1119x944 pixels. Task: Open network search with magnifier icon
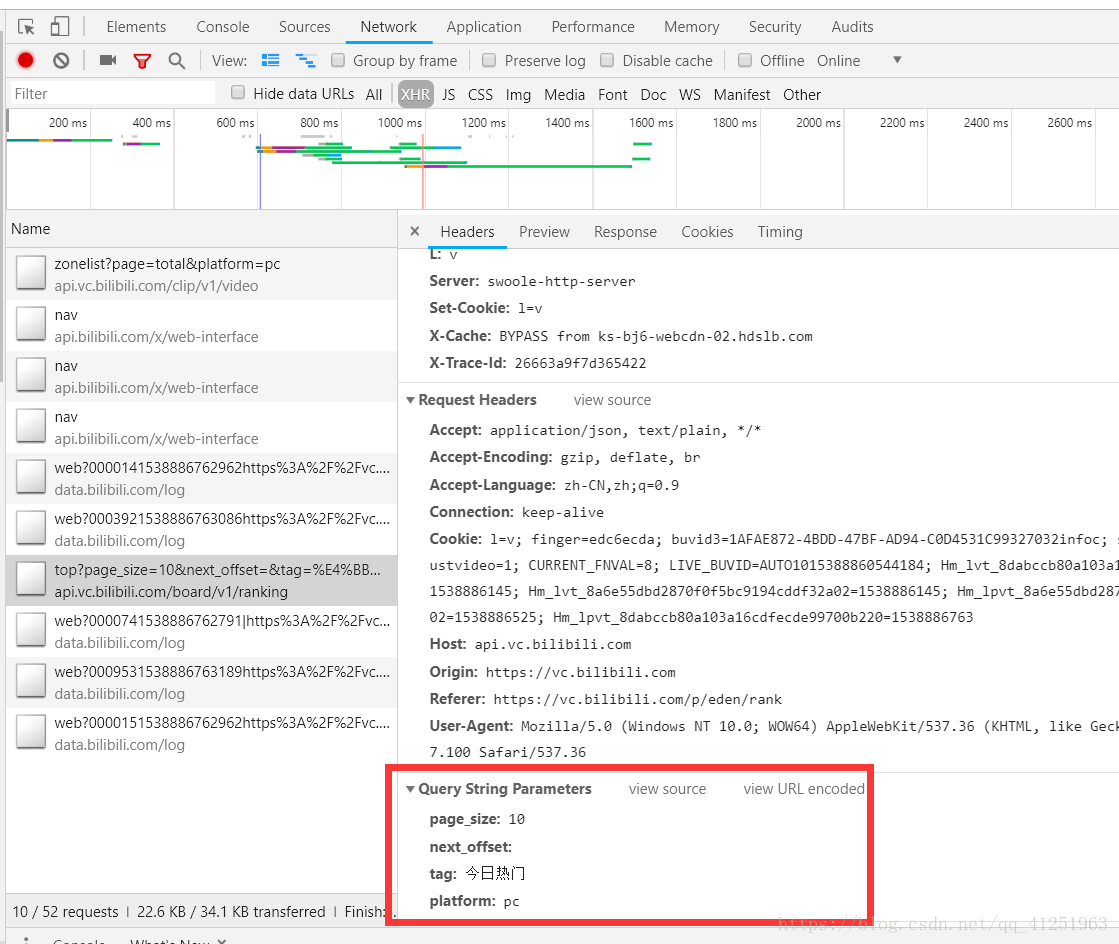pyautogui.click(x=176, y=61)
